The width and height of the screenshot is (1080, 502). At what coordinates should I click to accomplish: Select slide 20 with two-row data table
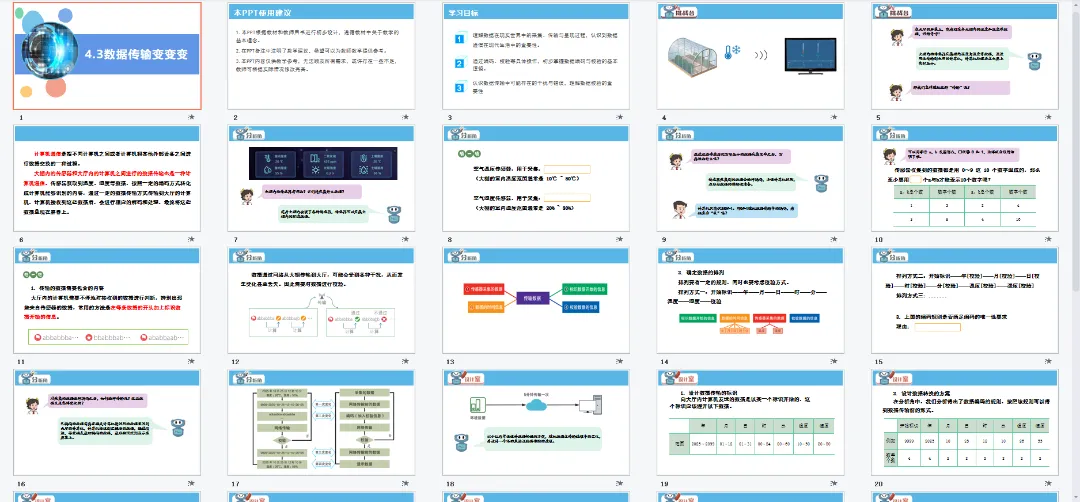coord(965,422)
